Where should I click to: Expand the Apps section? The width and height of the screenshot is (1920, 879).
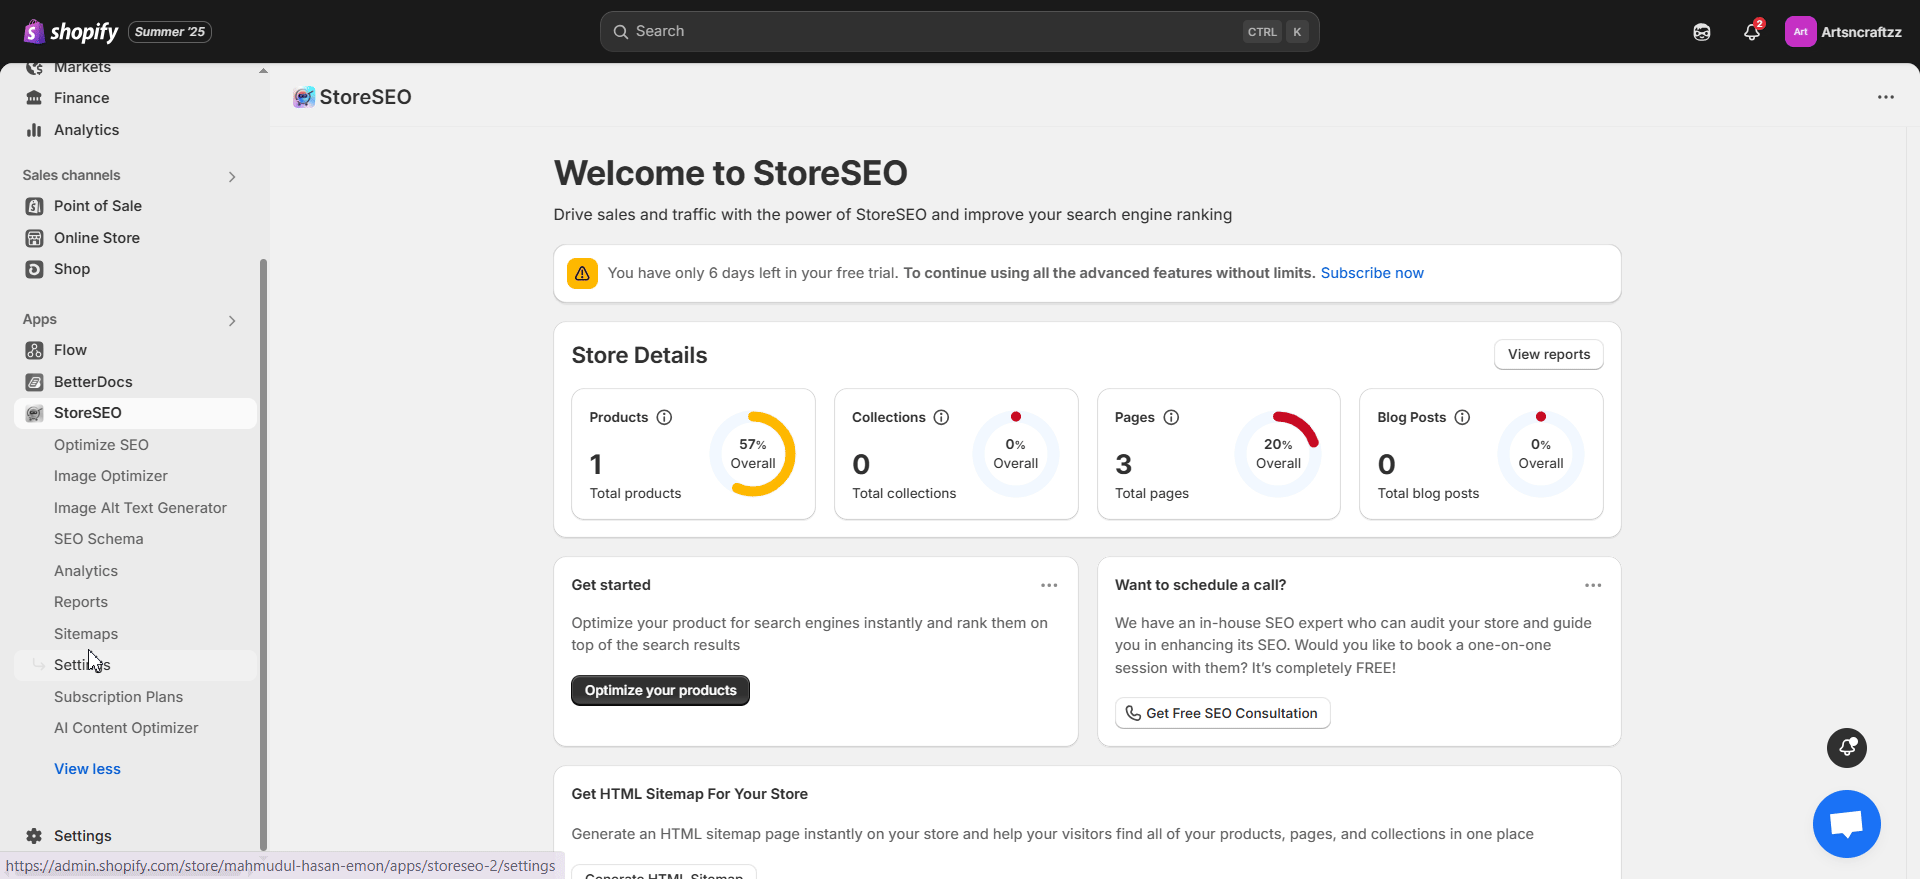(232, 321)
